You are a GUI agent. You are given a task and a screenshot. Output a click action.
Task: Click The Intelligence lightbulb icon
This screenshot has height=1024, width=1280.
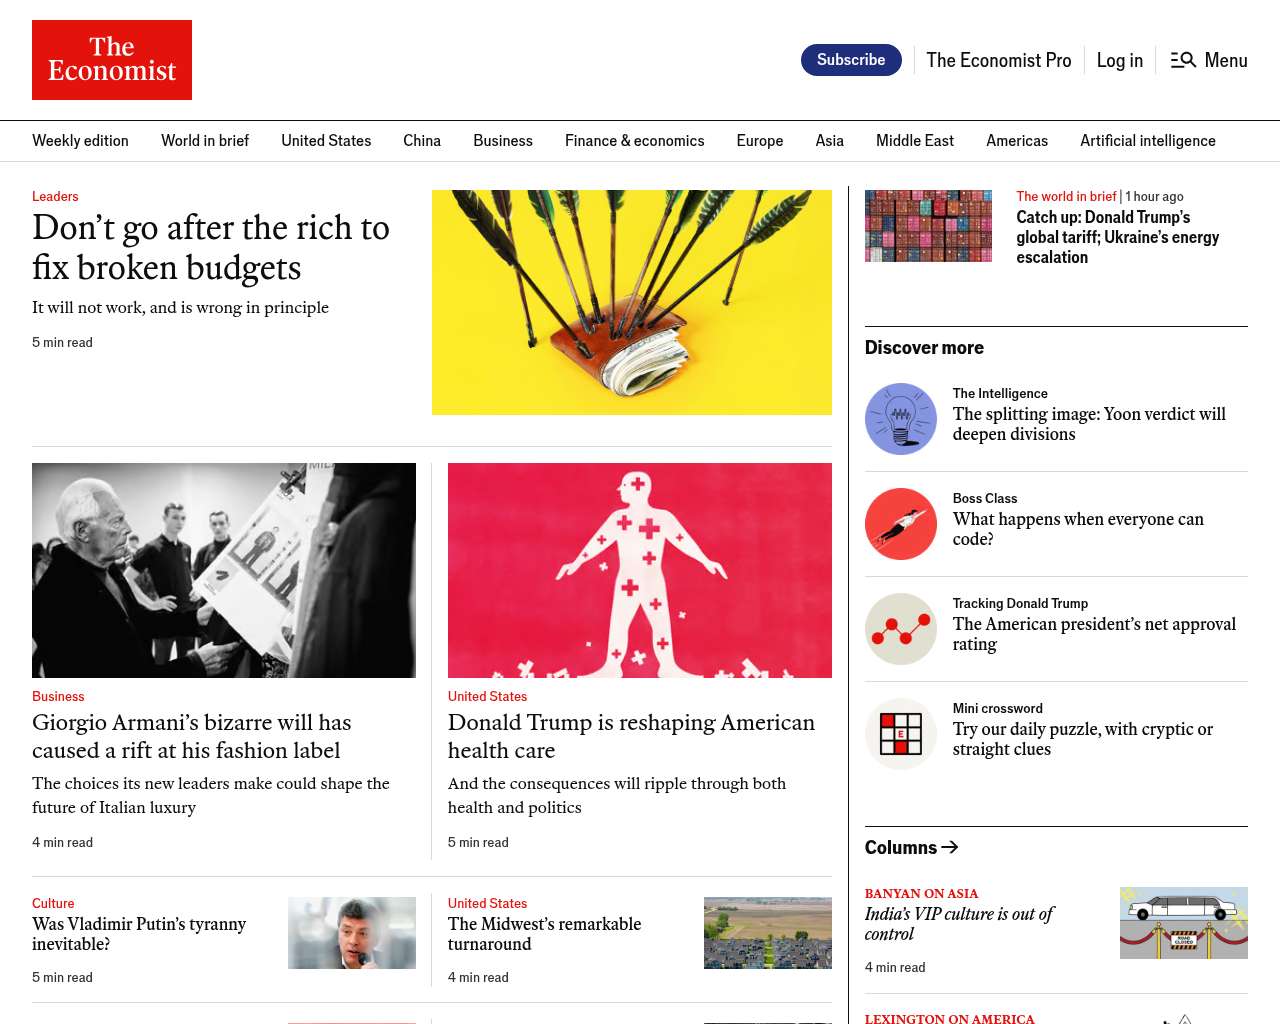tap(901, 419)
